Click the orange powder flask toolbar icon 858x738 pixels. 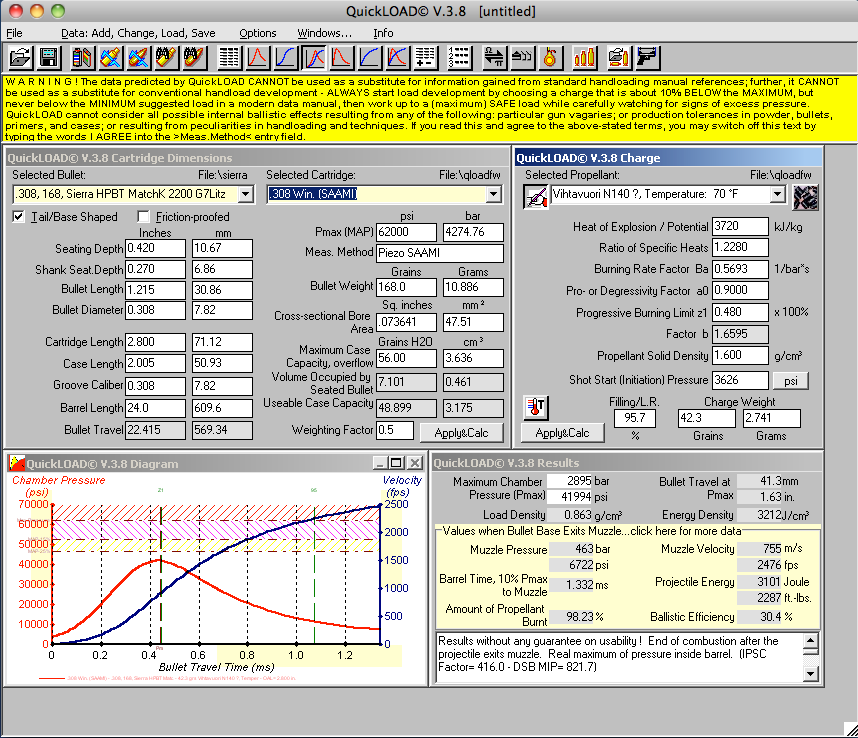pyautogui.click(x=550, y=57)
